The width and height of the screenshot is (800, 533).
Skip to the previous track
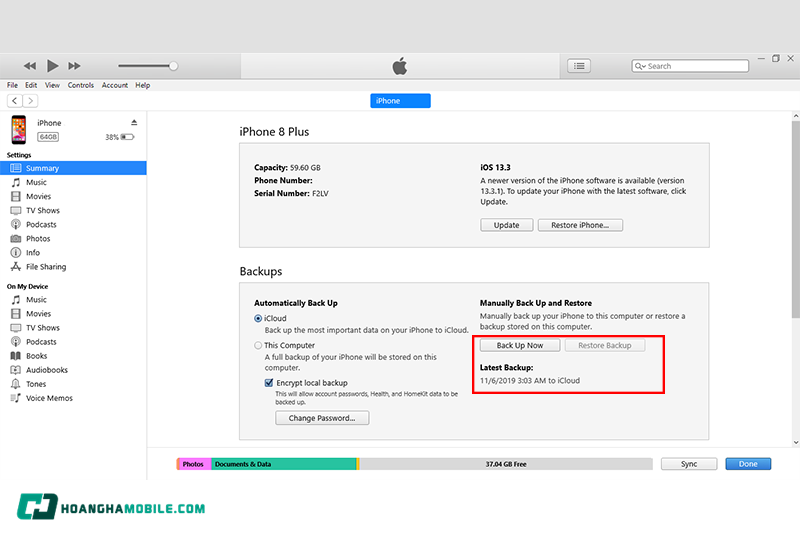[30, 66]
